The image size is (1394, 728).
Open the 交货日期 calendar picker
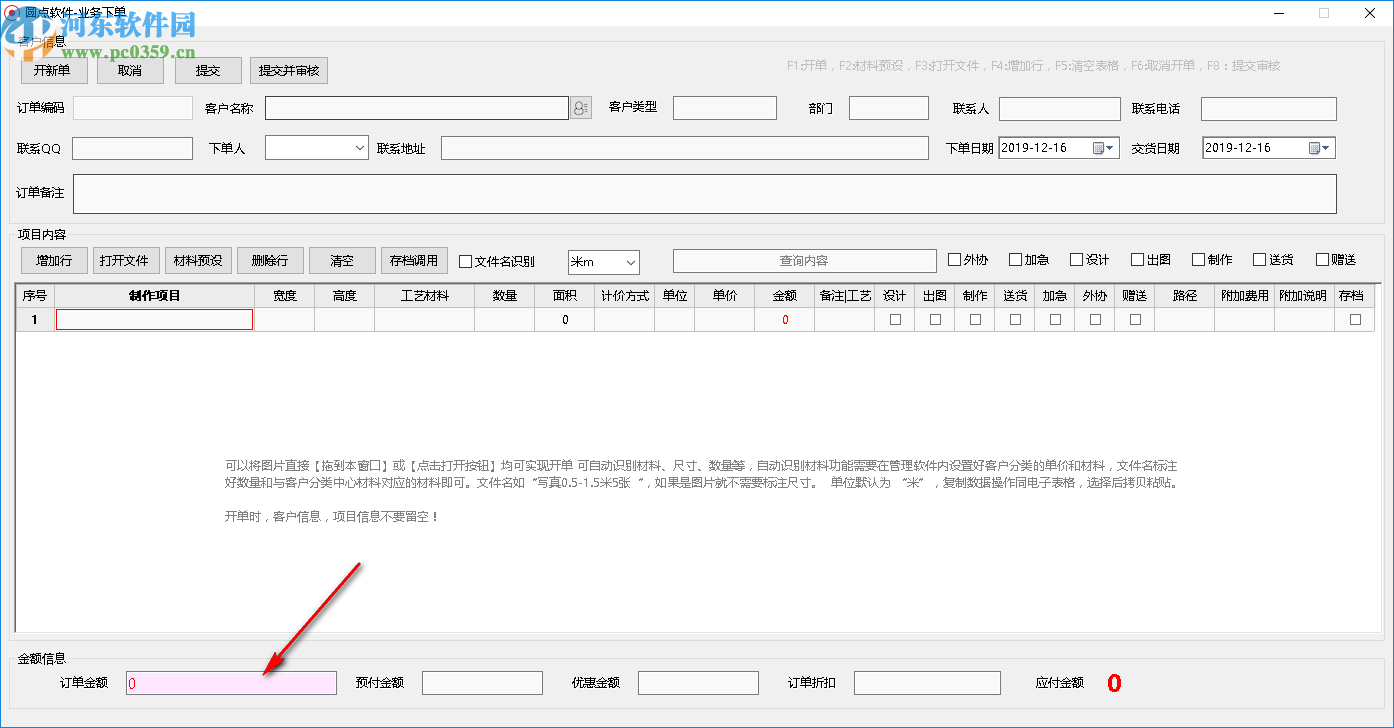click(1321, 146)
